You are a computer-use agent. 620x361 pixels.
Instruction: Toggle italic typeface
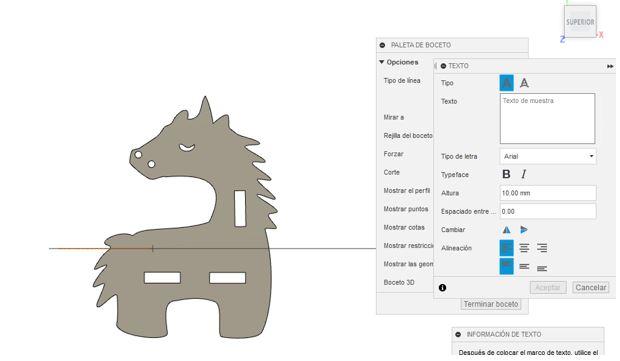click(524, 174)
